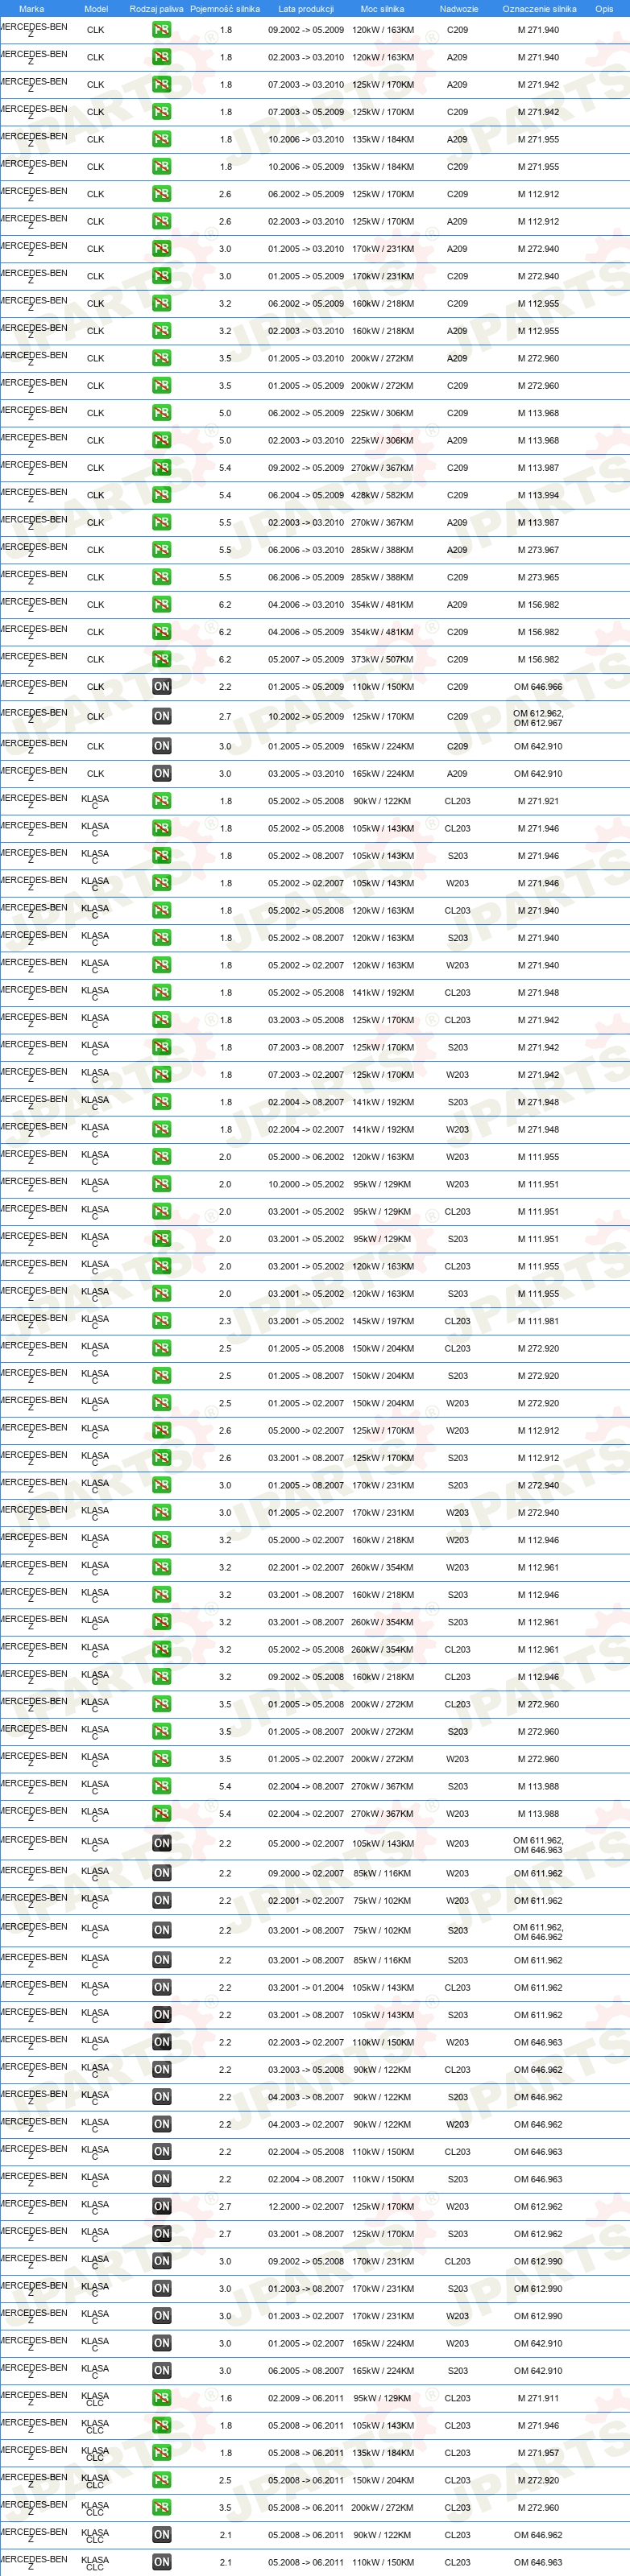Click the Lata produkcji column header
This screenshot has height=2576, width=630.
tap(306, 9)
